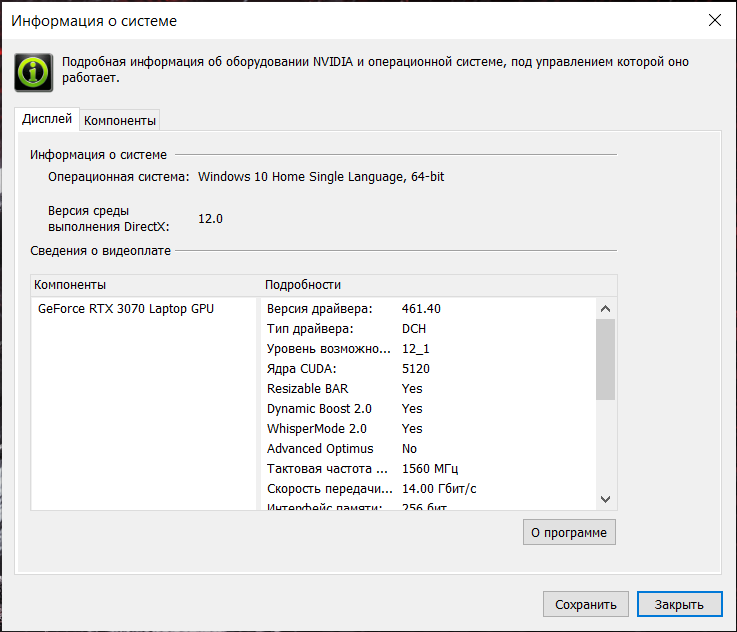This screenshot has height=632, width=737.
Task: Click the Скорость передачи row label
Action: [x=329, y=489]
